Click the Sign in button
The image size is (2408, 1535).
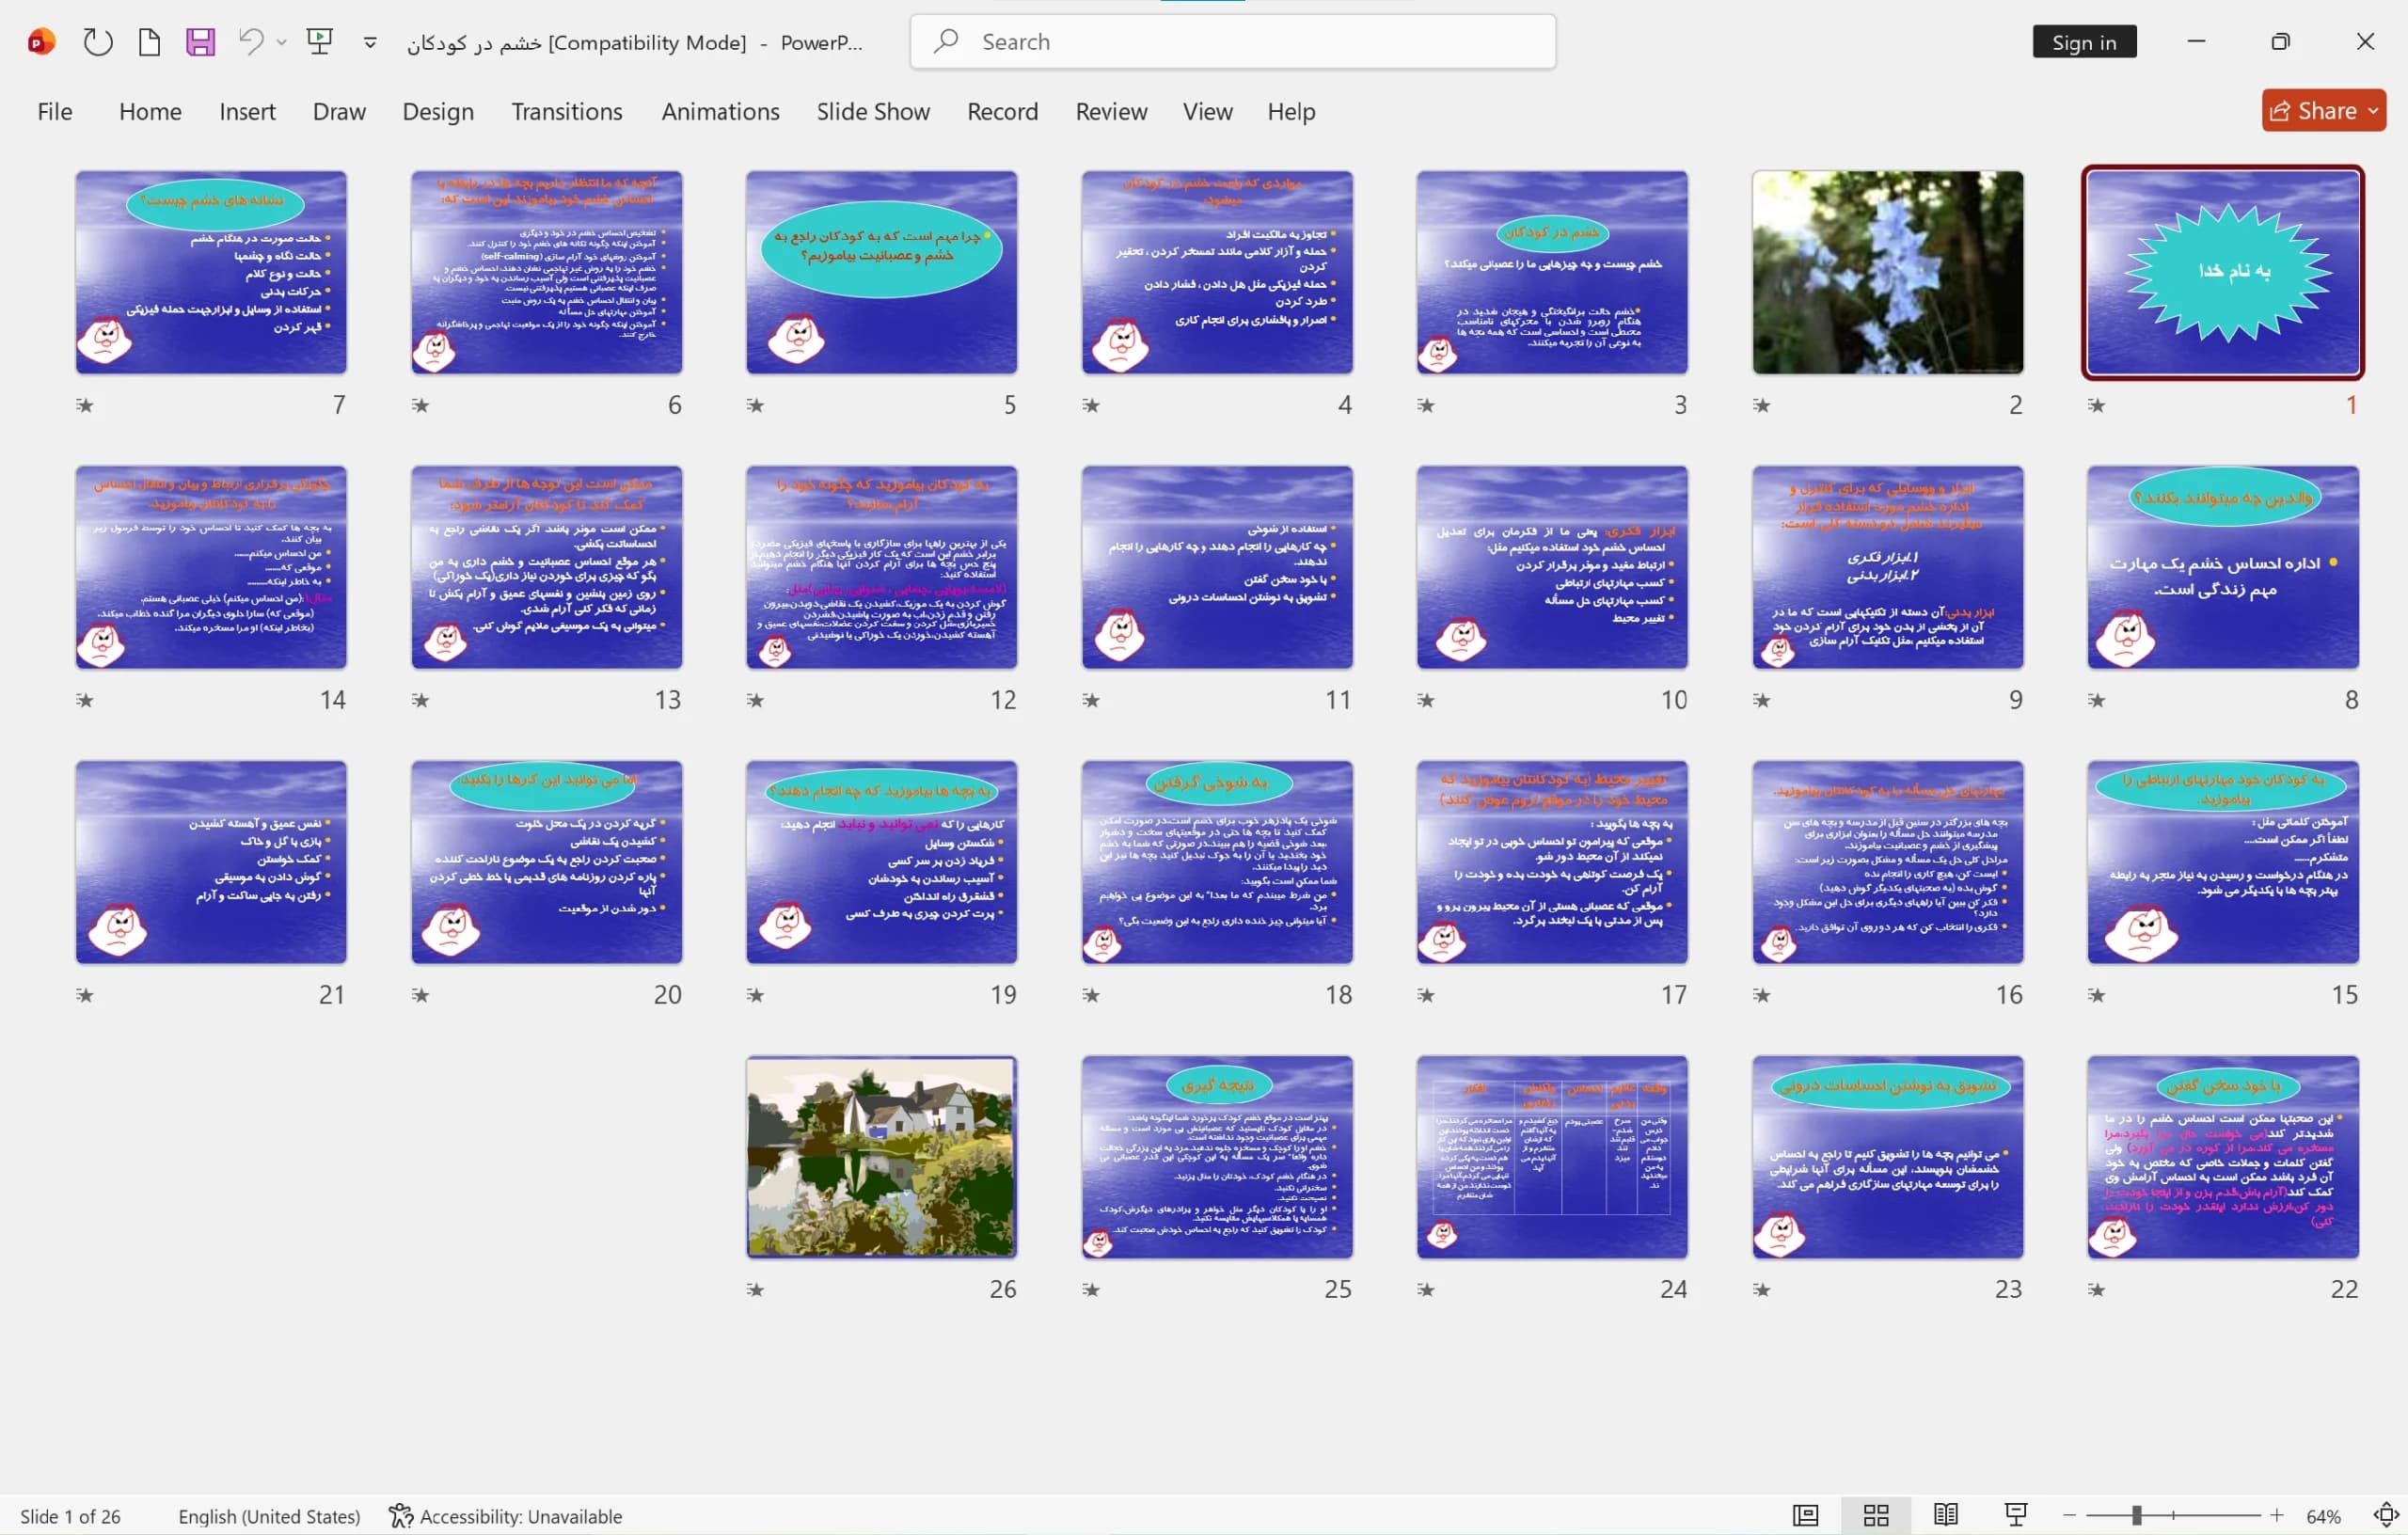[2084, 42]
